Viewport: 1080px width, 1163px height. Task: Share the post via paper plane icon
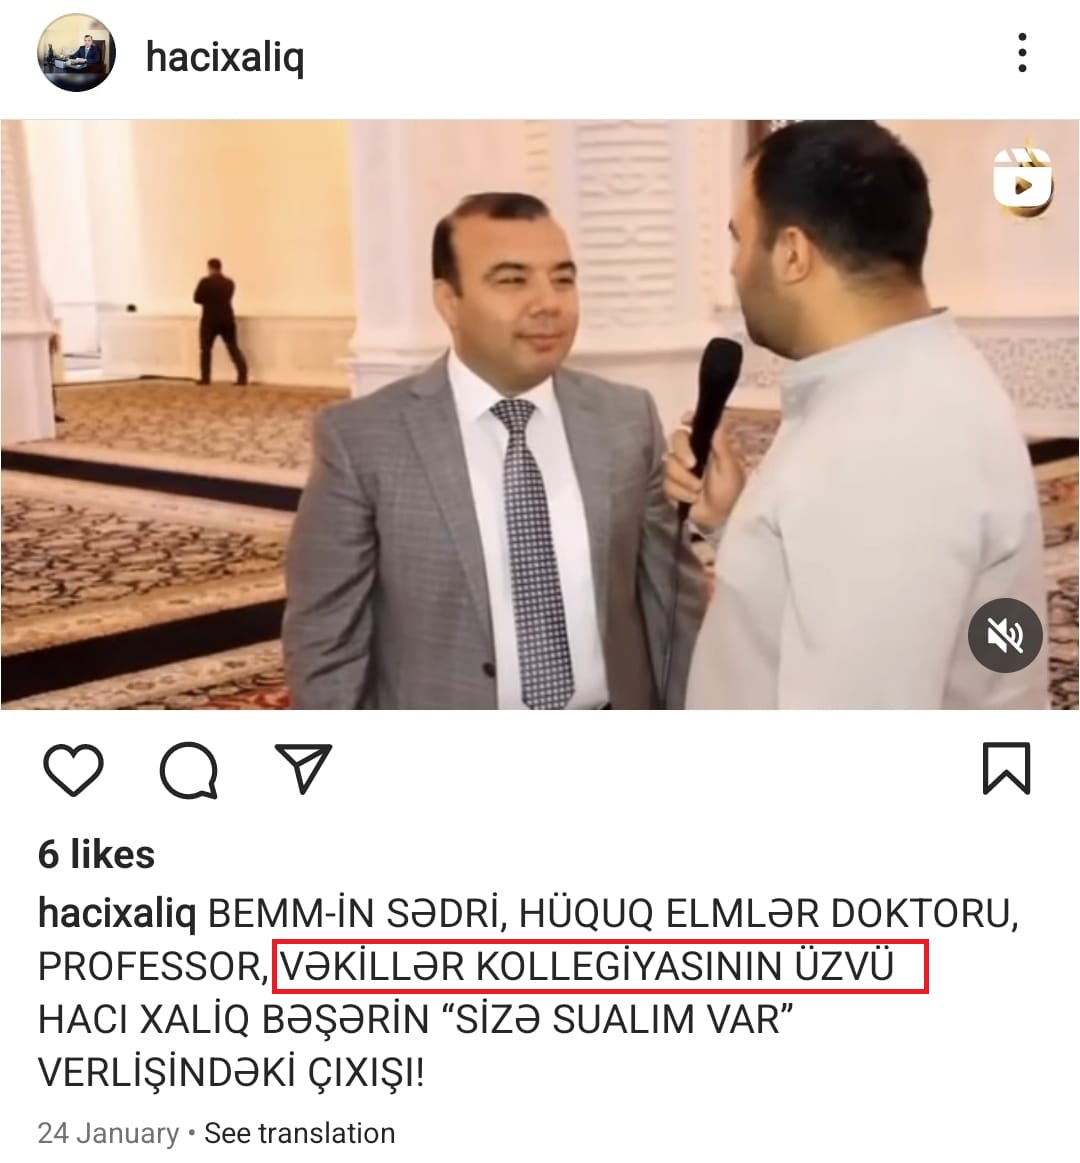tap(303, 768)
